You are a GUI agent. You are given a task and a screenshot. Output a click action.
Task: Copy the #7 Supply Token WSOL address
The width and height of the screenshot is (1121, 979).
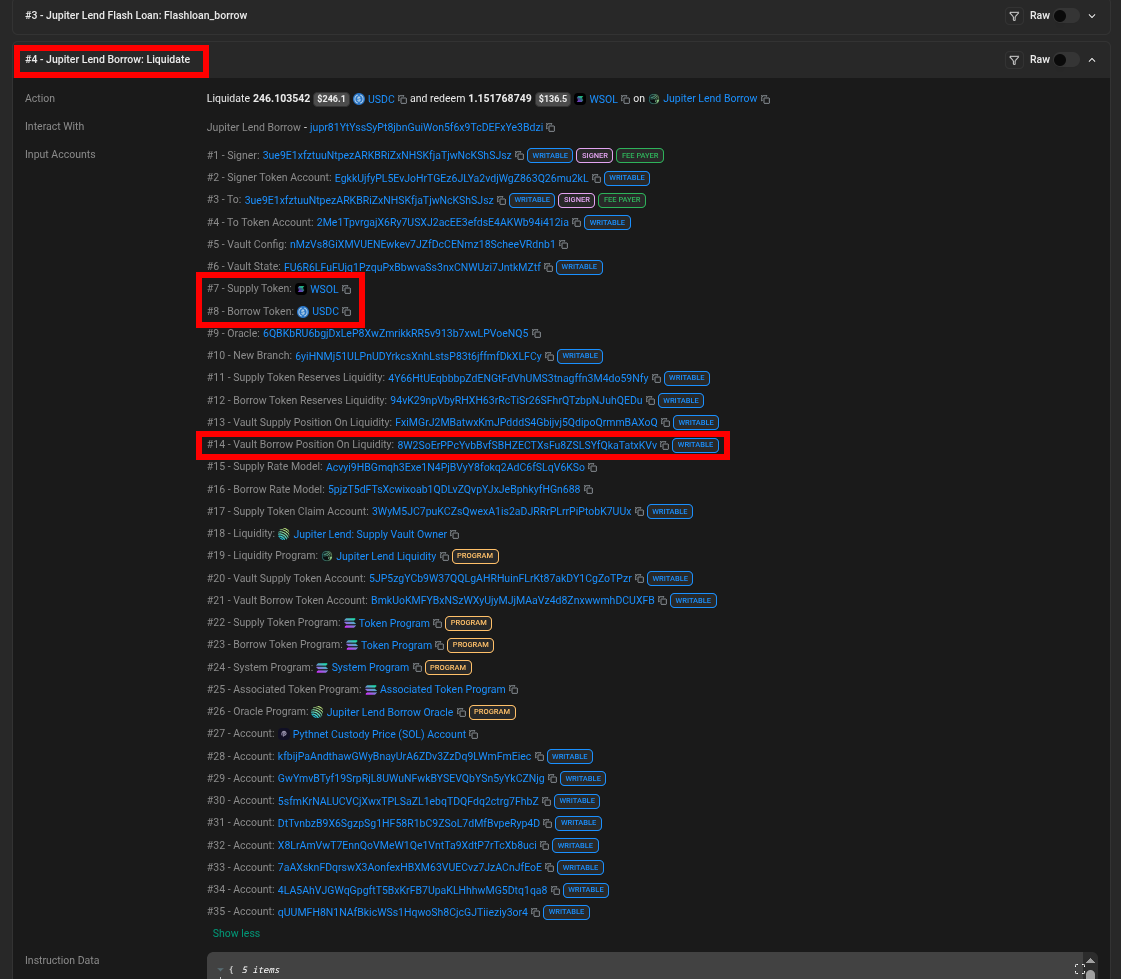(x=347, y=290)
